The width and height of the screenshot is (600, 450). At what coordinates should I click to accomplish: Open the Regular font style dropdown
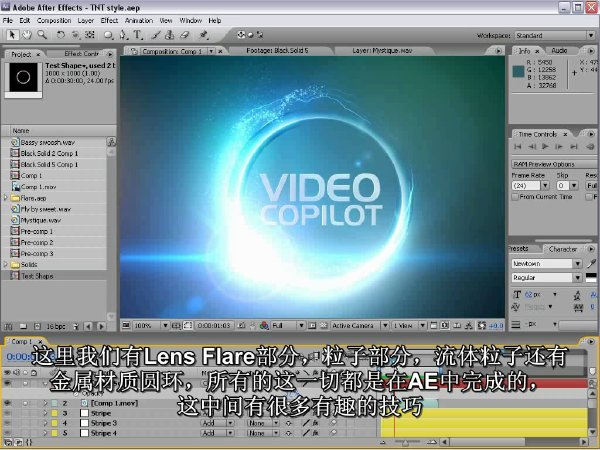(x=547, y=277)
